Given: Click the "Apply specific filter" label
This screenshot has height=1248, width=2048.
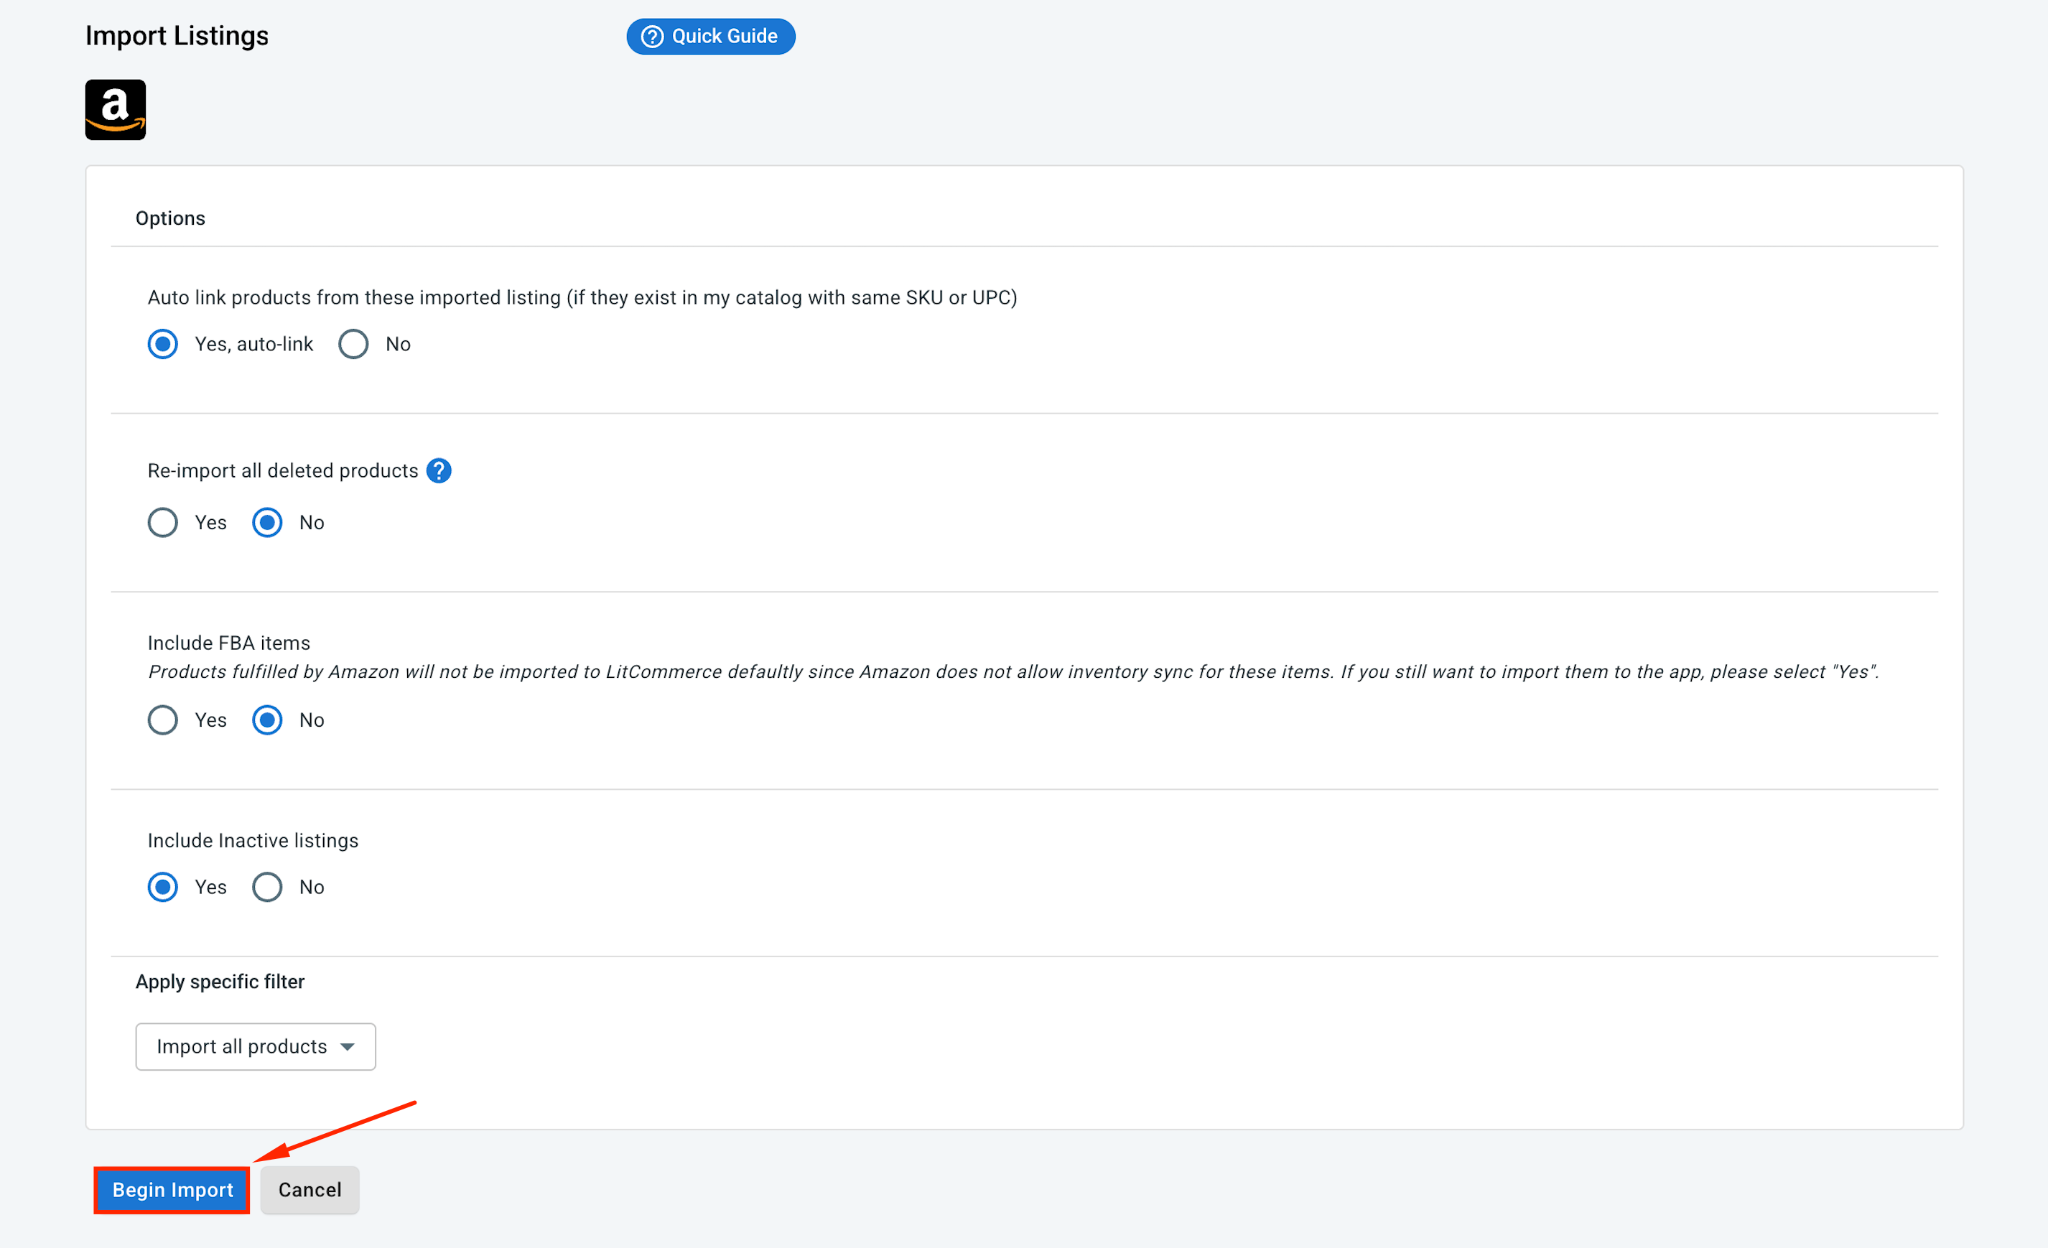Looking at the screenshot, I should click(220, 982).
